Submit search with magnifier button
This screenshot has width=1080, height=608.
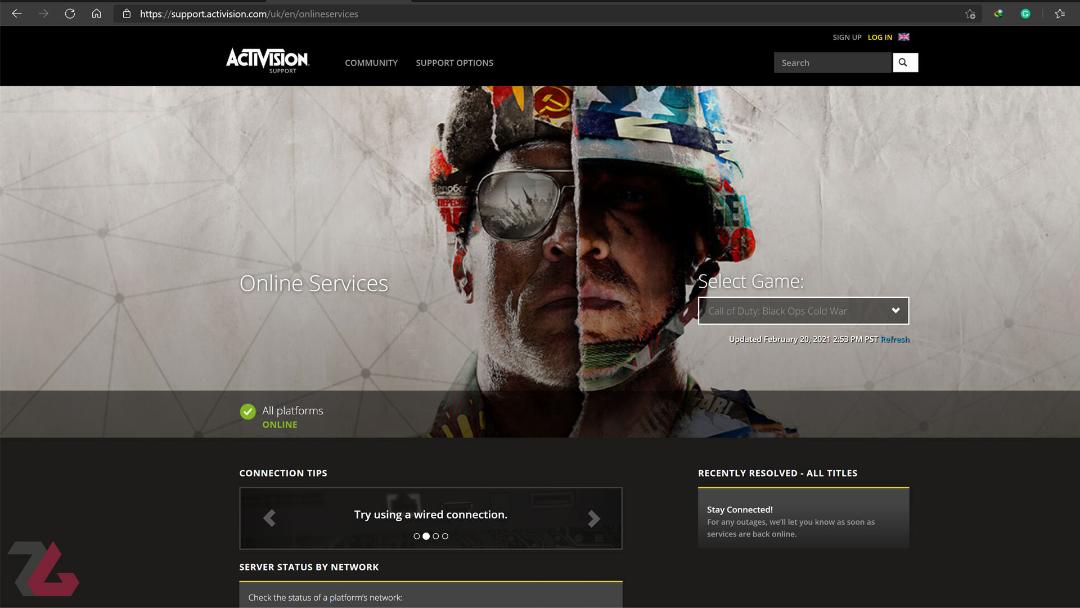pos(905,63)
